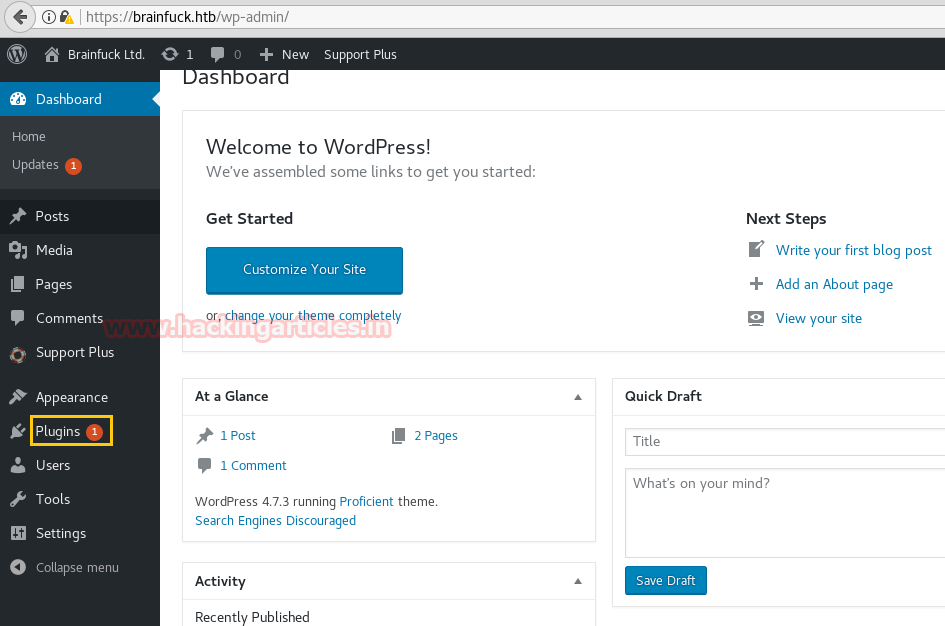Focus the Quick Draft Title field

point(785,442)
